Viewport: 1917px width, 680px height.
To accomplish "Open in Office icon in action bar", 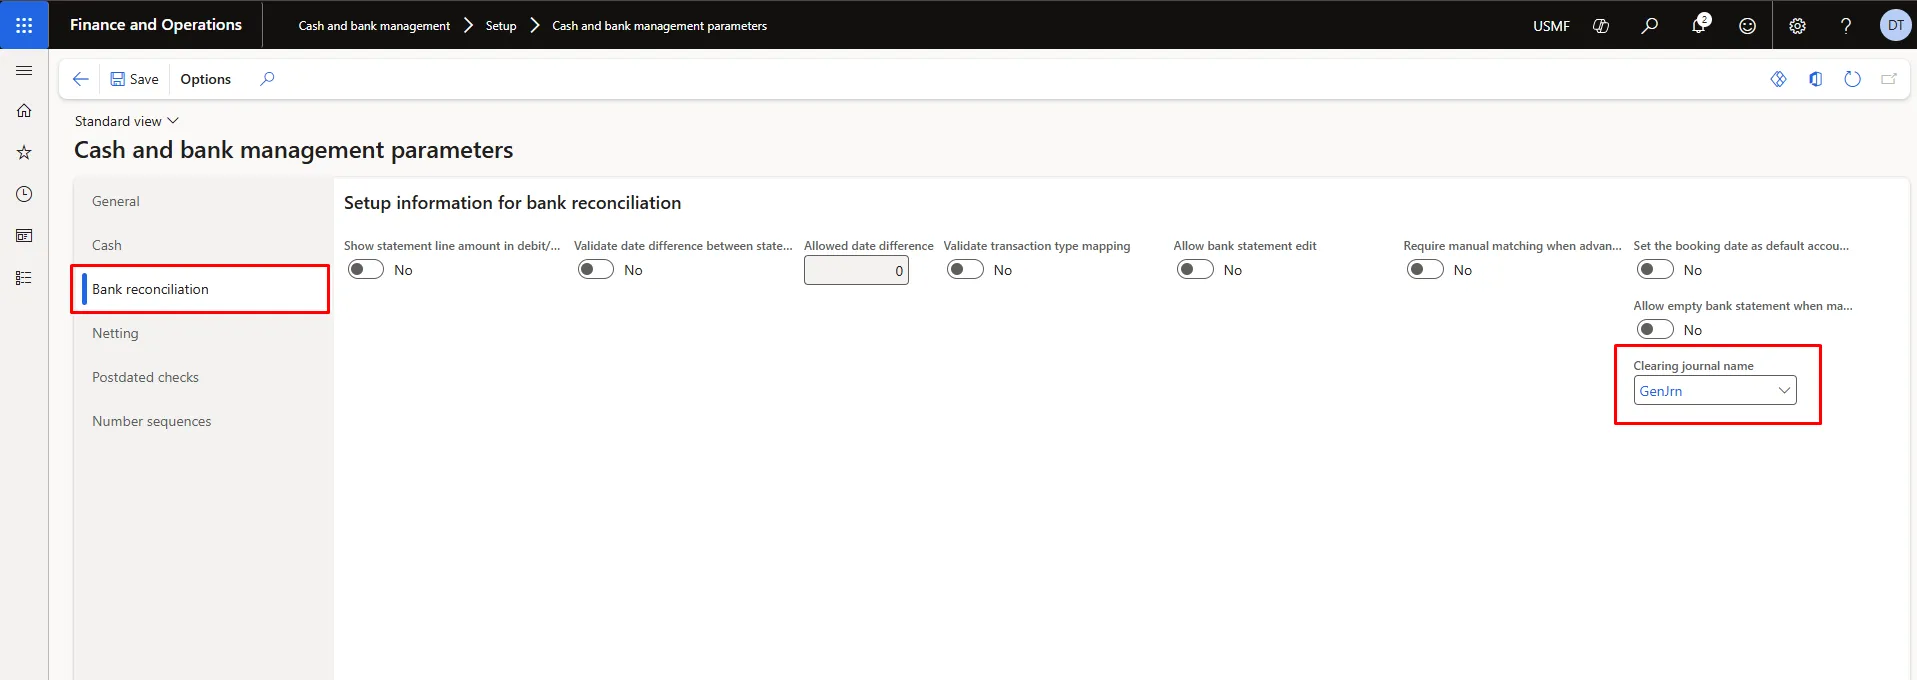I will 1816,79.
